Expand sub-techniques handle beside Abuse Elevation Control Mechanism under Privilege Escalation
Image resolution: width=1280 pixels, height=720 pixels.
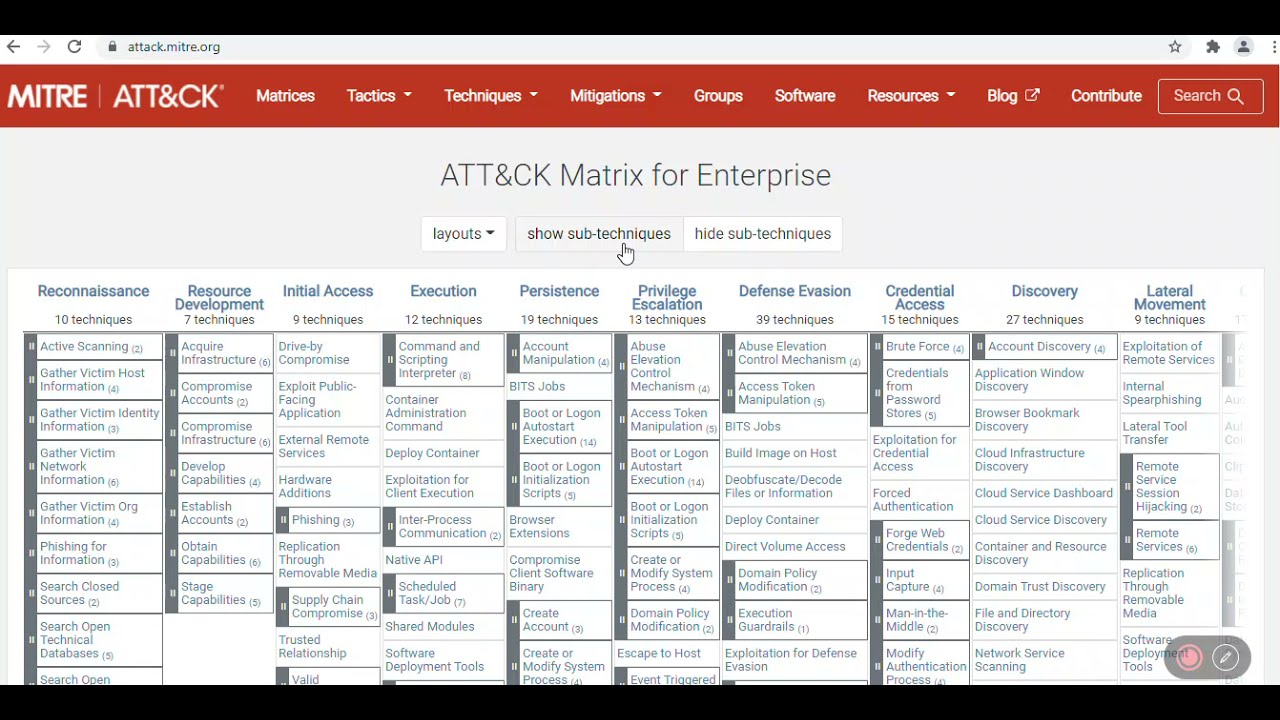[621, 367]
